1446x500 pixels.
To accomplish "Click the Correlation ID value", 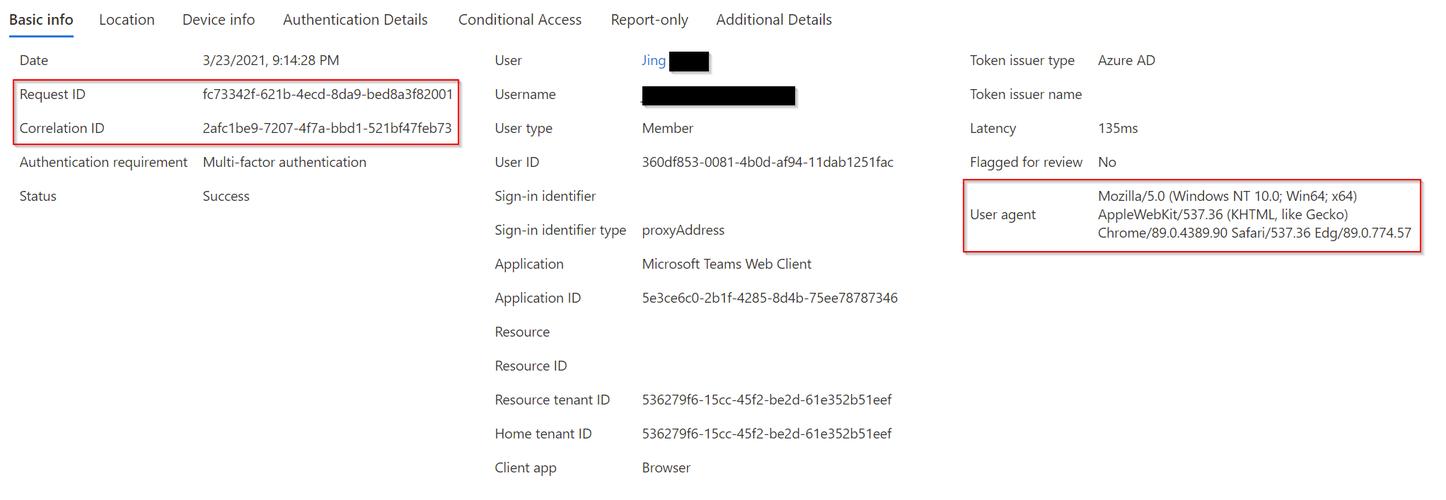I will pyautogui.click(x=327, y=128).
